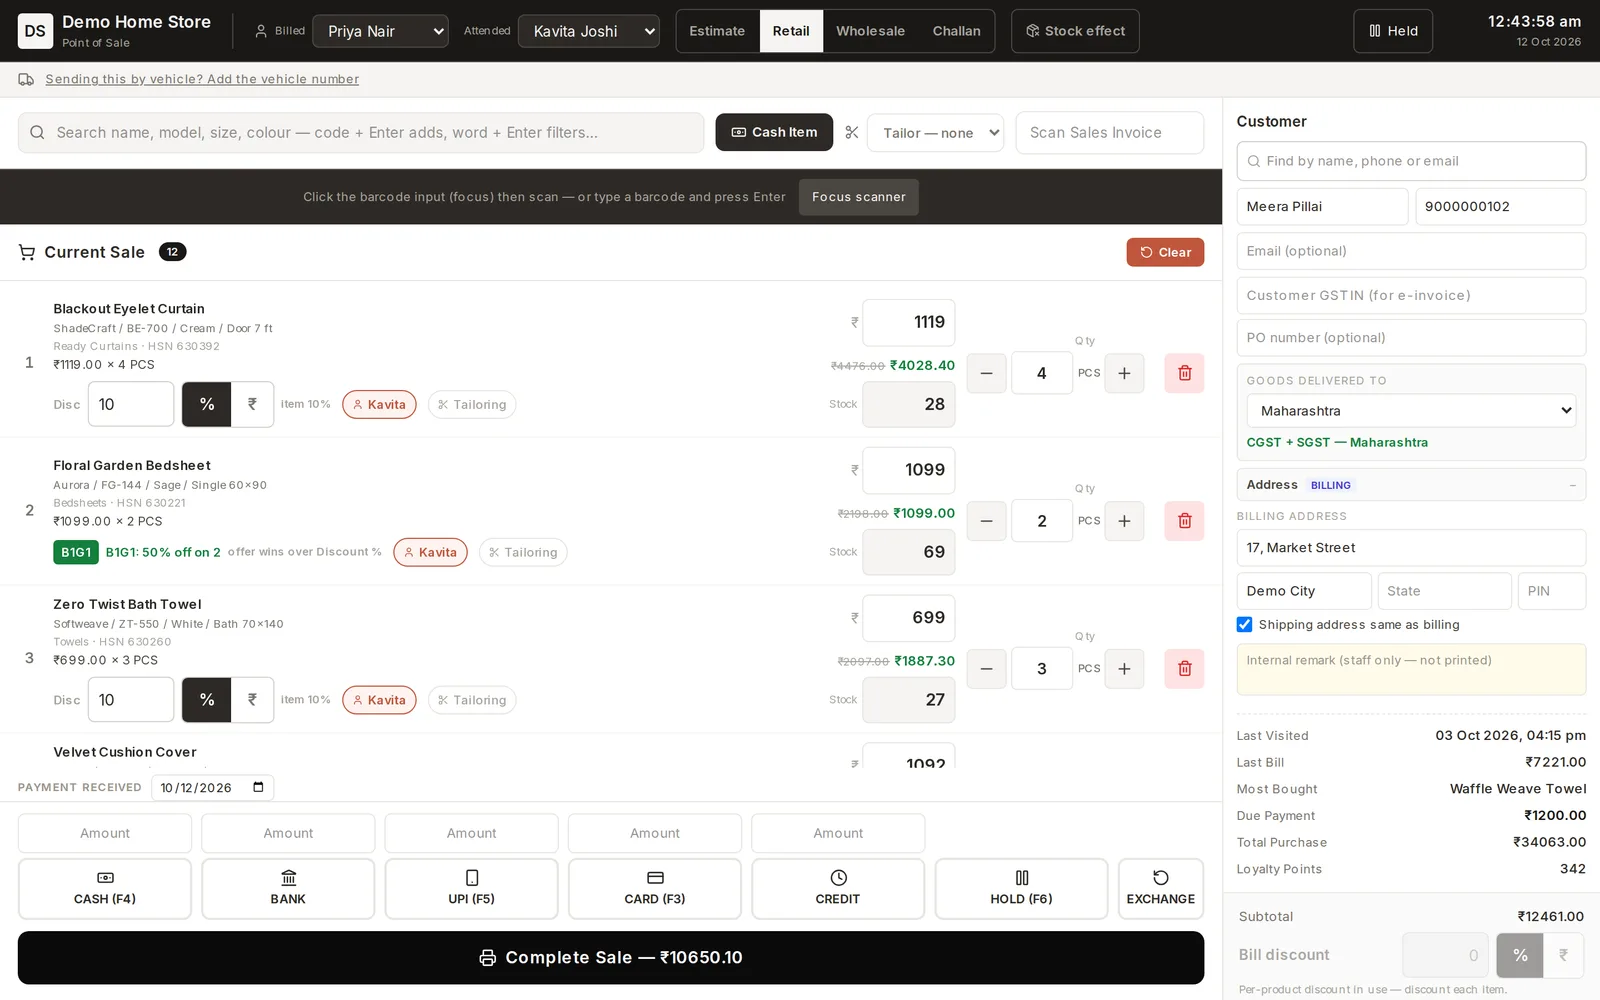The width and height of the screenshot is (1600, 1000).
Task: Collapse the Address BILLING section
Action: click(1411, 485)
